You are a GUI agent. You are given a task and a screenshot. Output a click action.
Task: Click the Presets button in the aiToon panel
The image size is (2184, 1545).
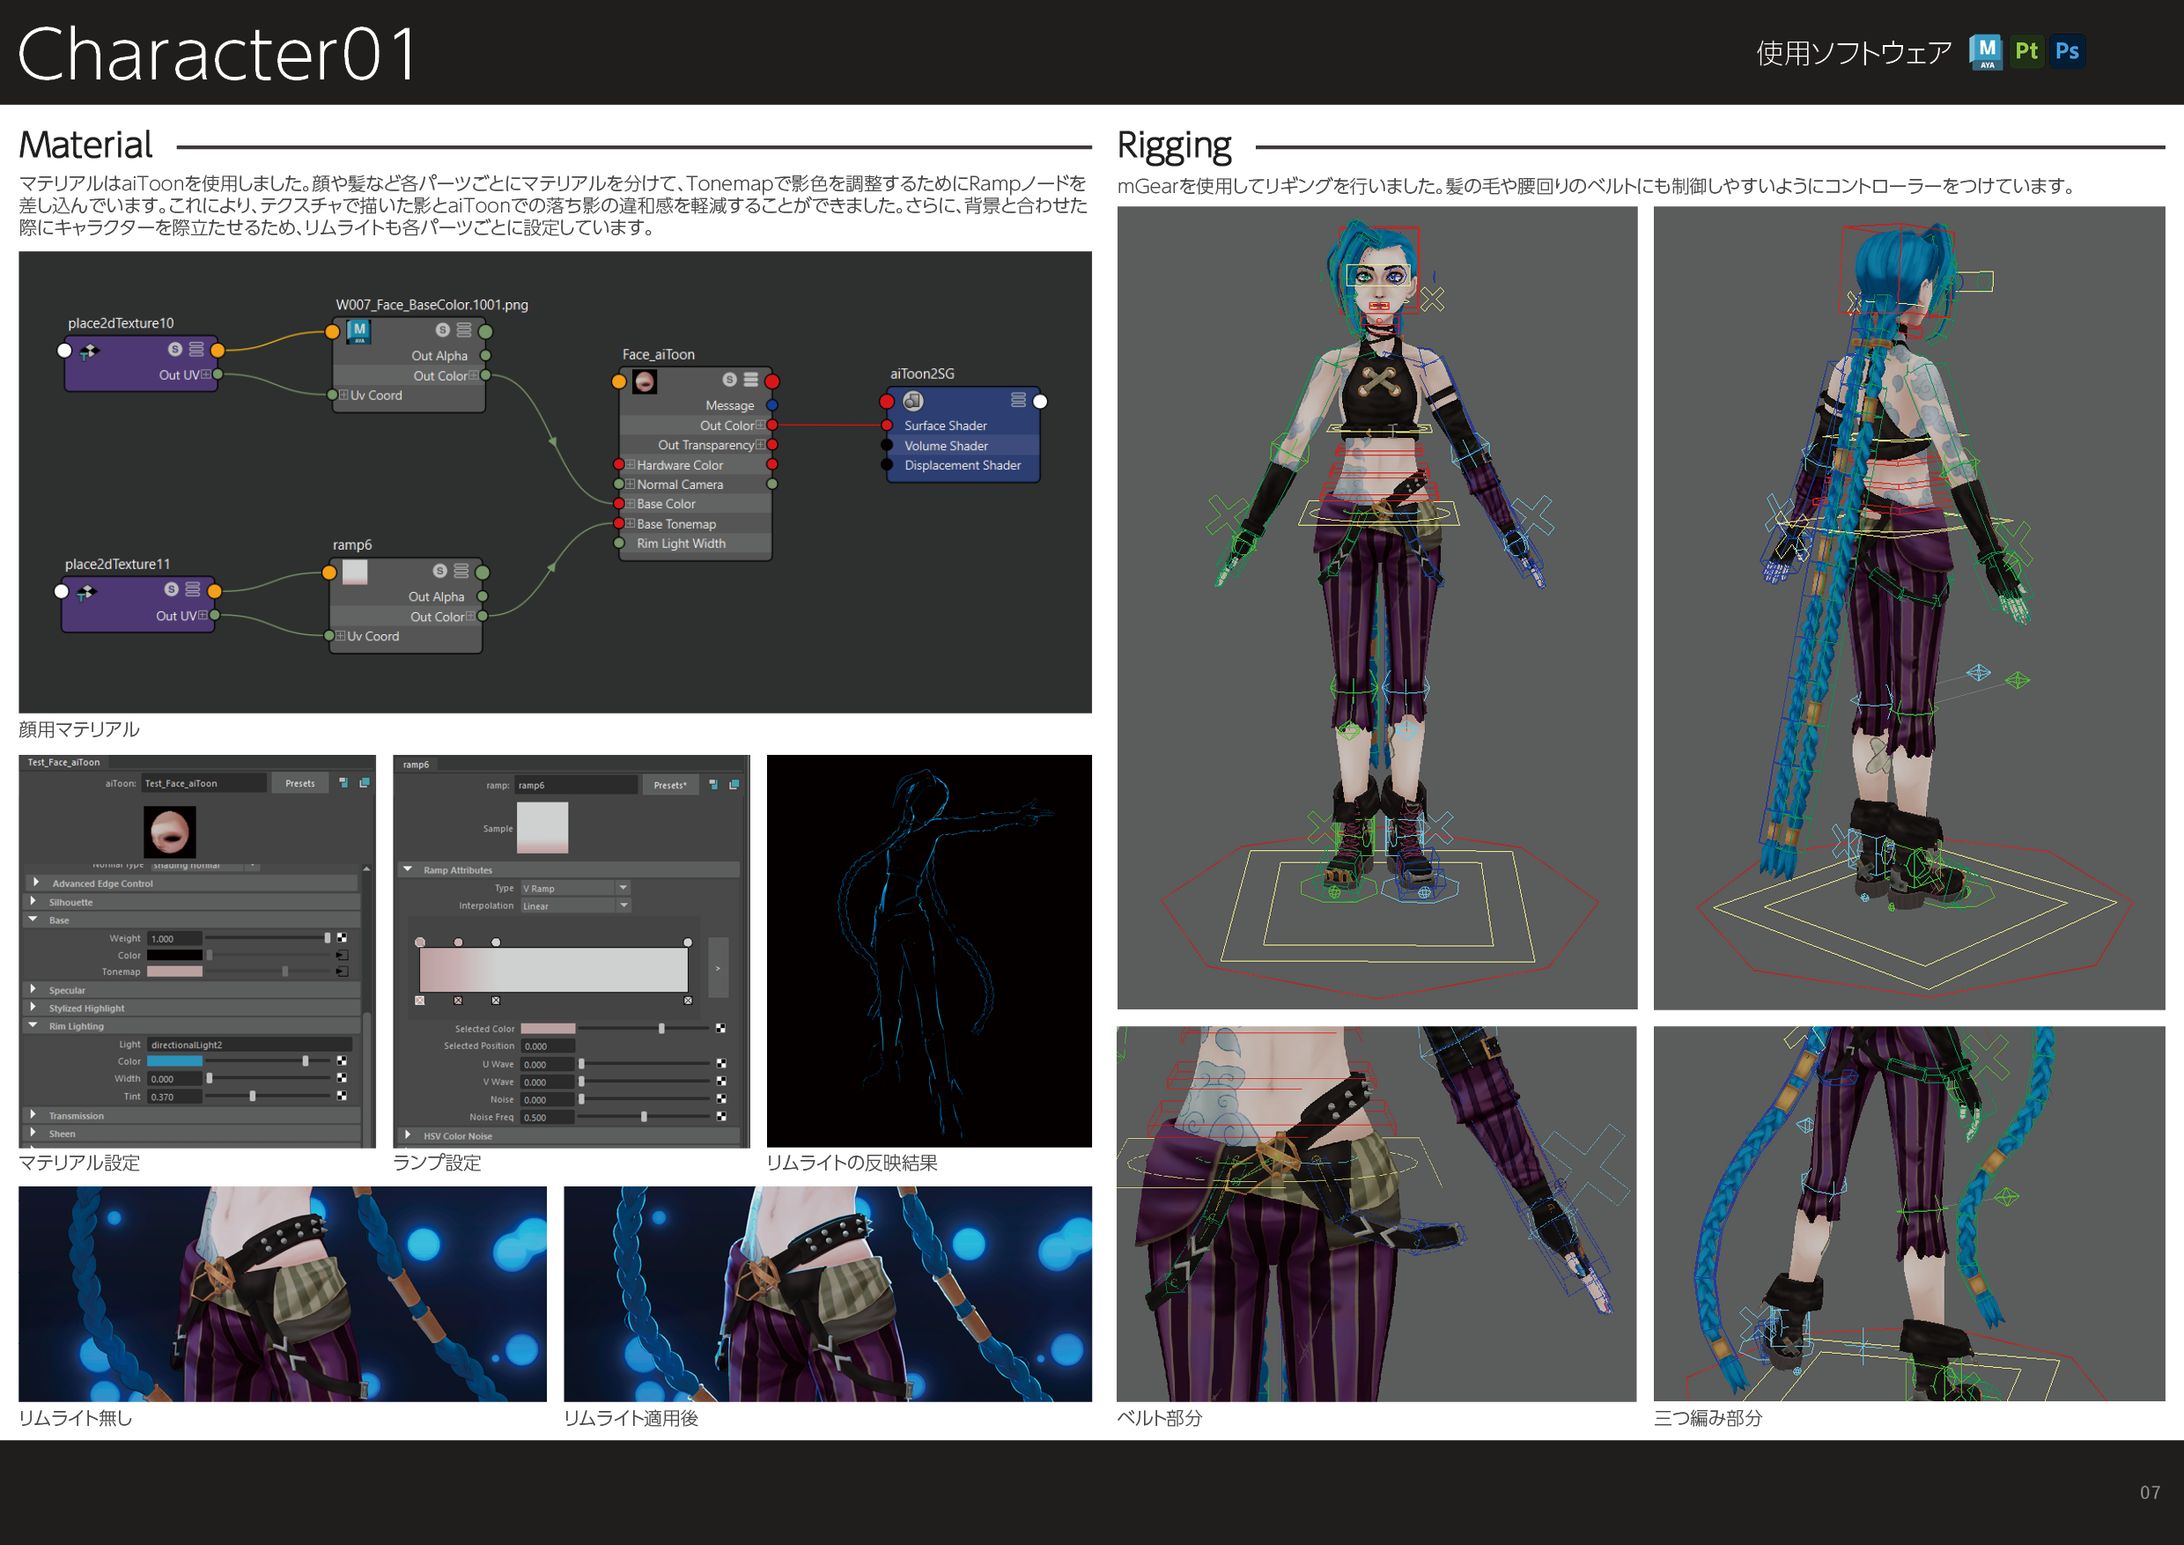[300, 784]
